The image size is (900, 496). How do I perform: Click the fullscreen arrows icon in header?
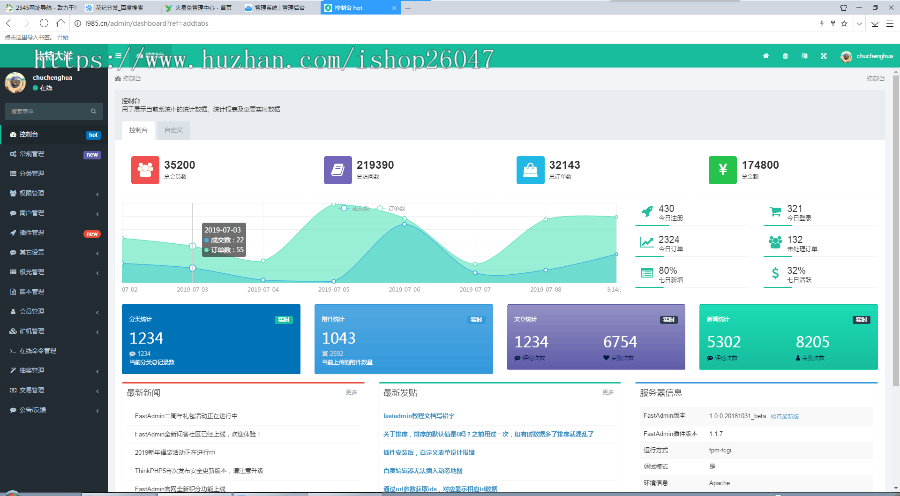pos(824,56)
